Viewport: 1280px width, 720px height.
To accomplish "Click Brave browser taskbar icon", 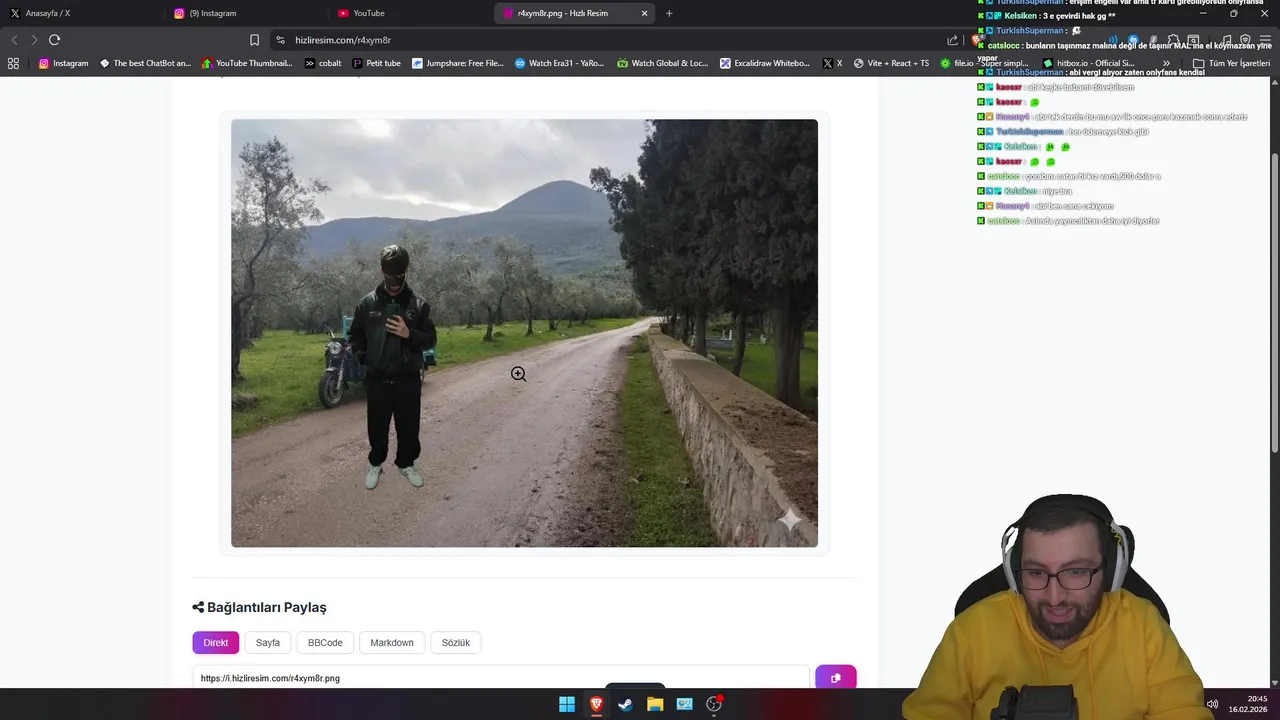I will point(596,704).
